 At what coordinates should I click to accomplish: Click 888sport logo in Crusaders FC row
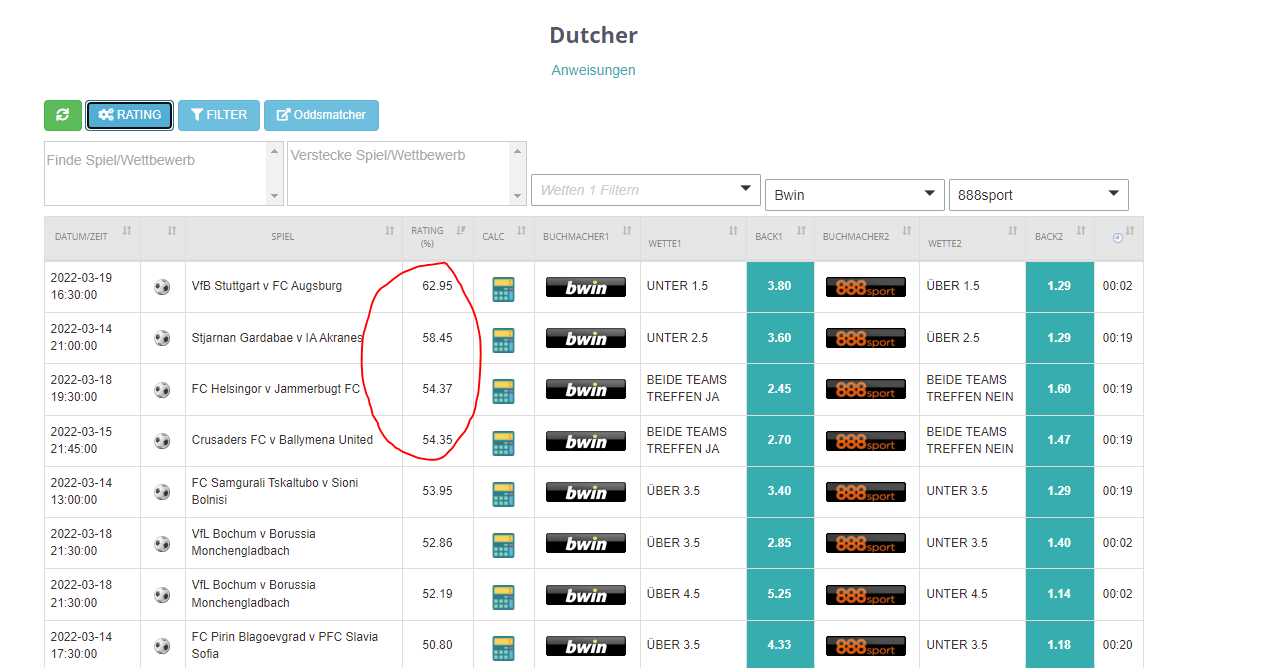866,441
